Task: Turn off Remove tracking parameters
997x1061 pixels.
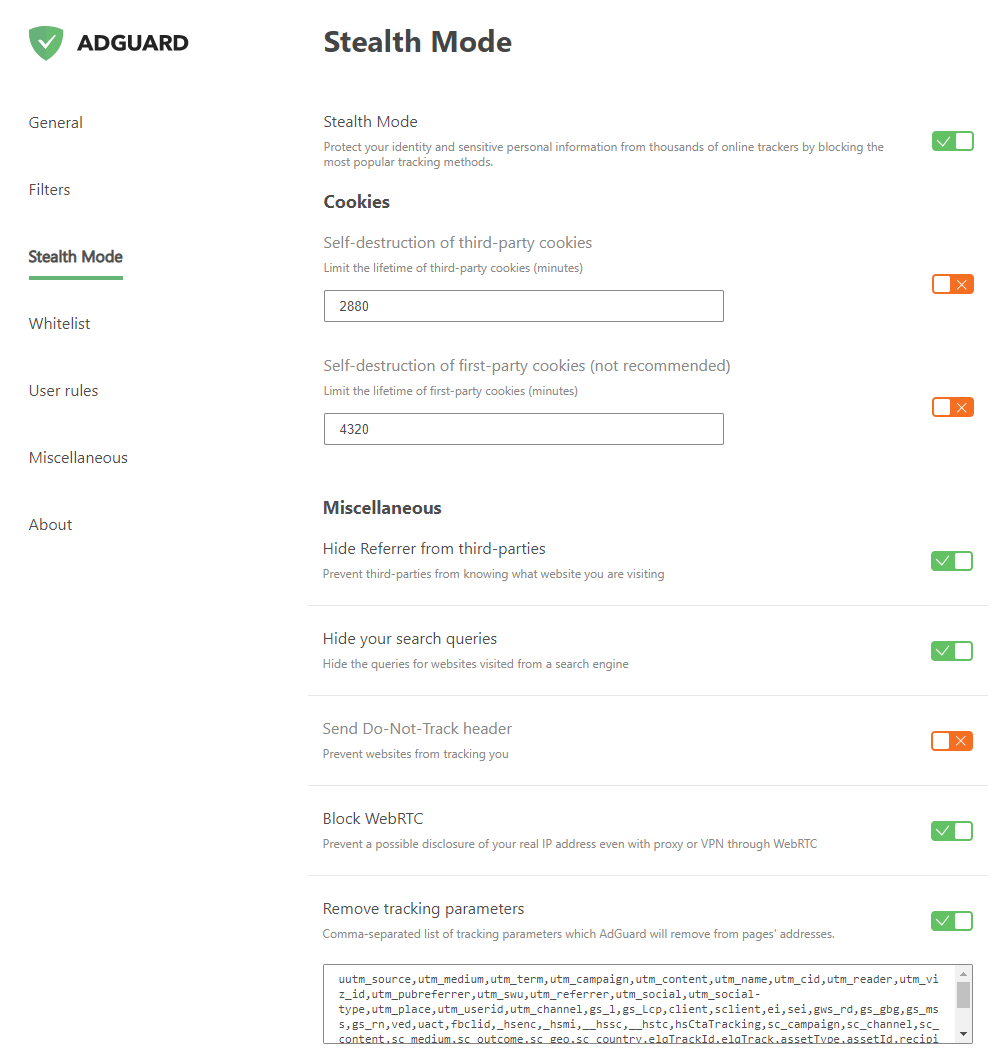Action: [x=952, y=921]
